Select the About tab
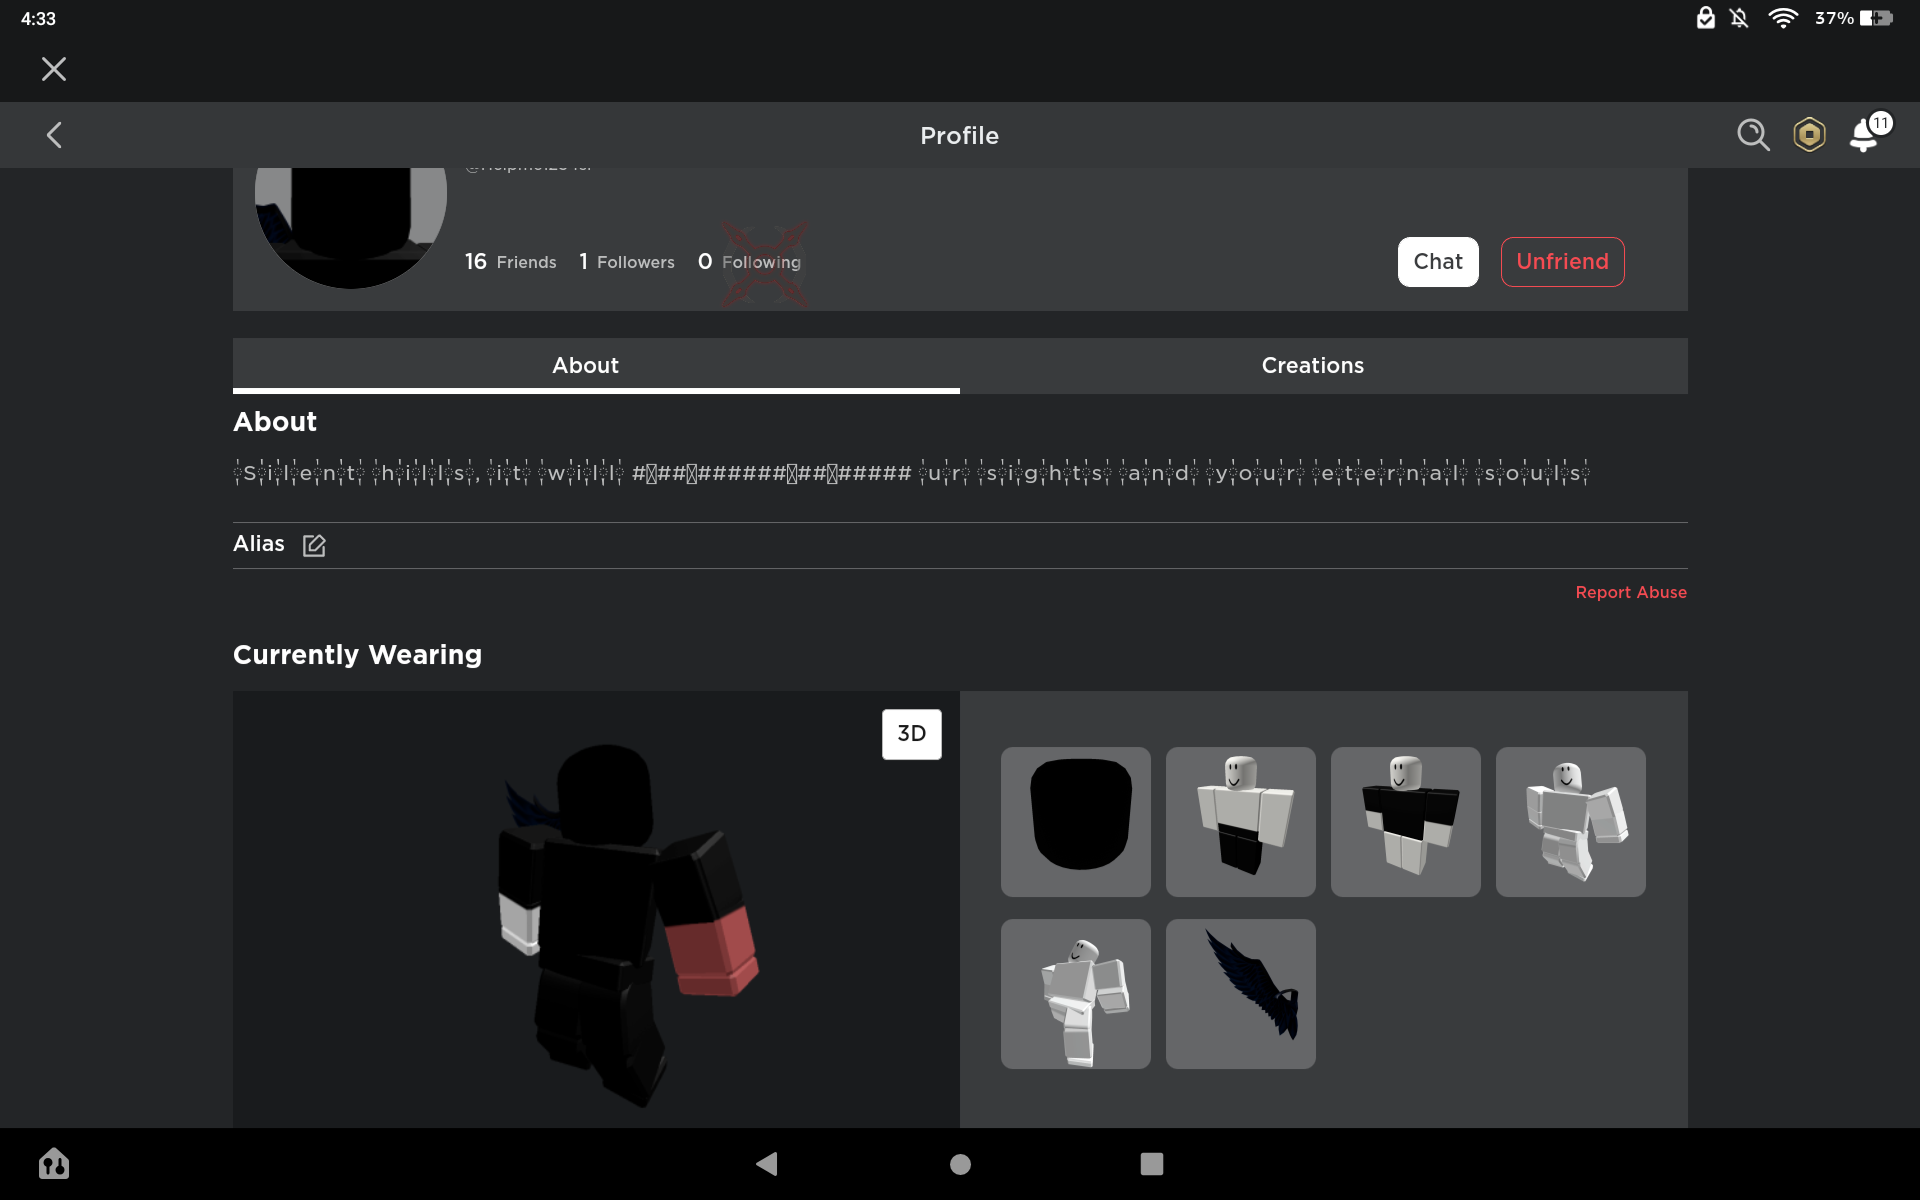This screenshot has height=1200, width=1920. (586, 366)
